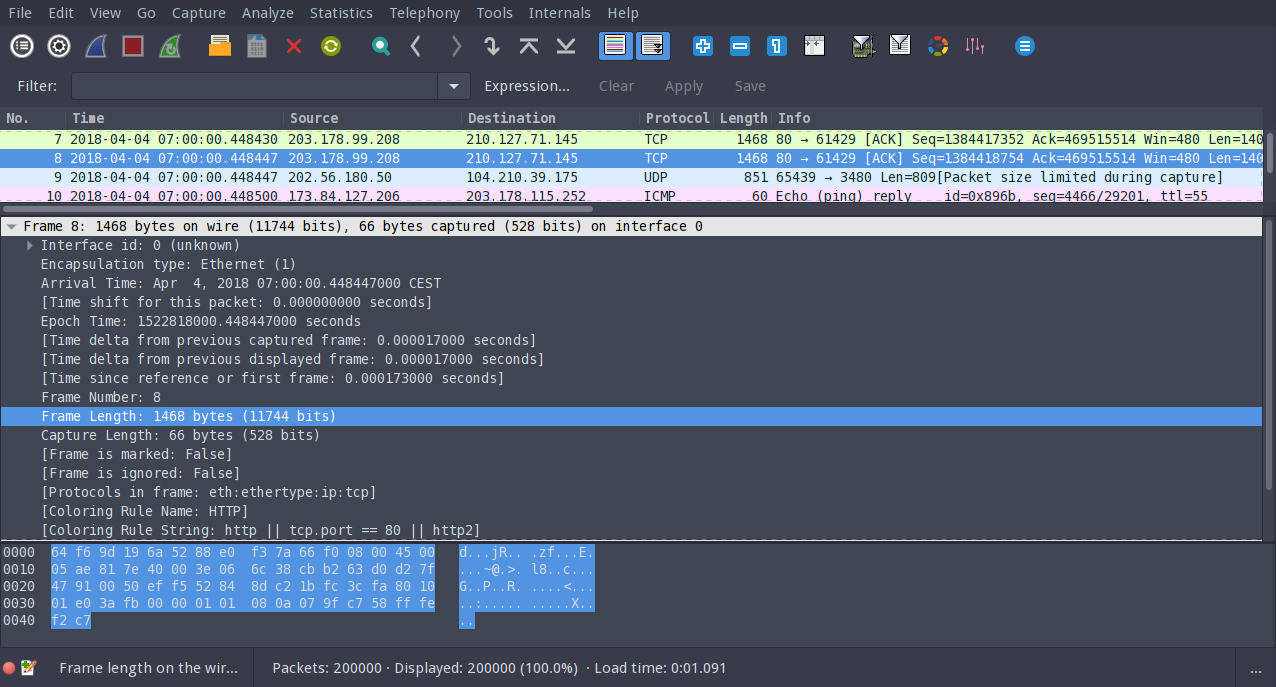Expand the Interface id subtree
1276x687 pixels.
30,246
